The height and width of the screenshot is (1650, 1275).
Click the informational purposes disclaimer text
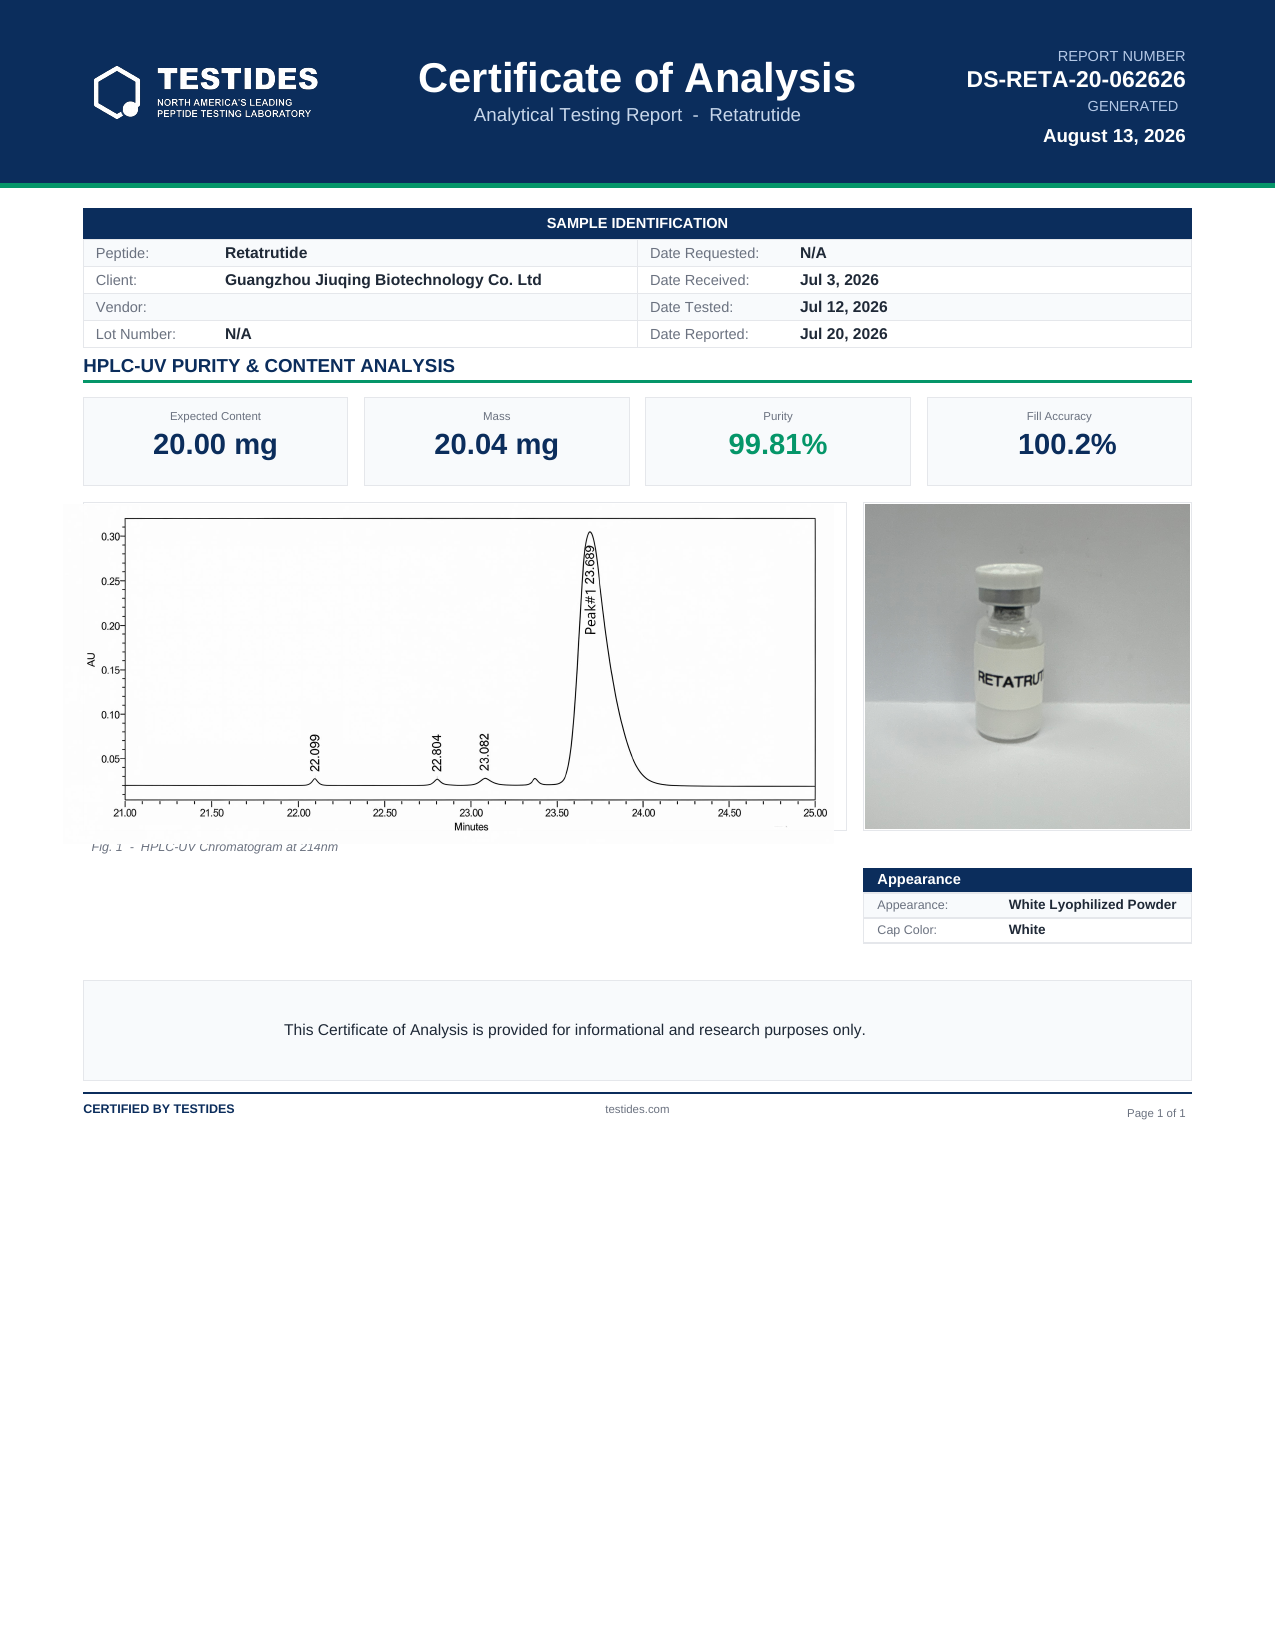click(575, 1030)
